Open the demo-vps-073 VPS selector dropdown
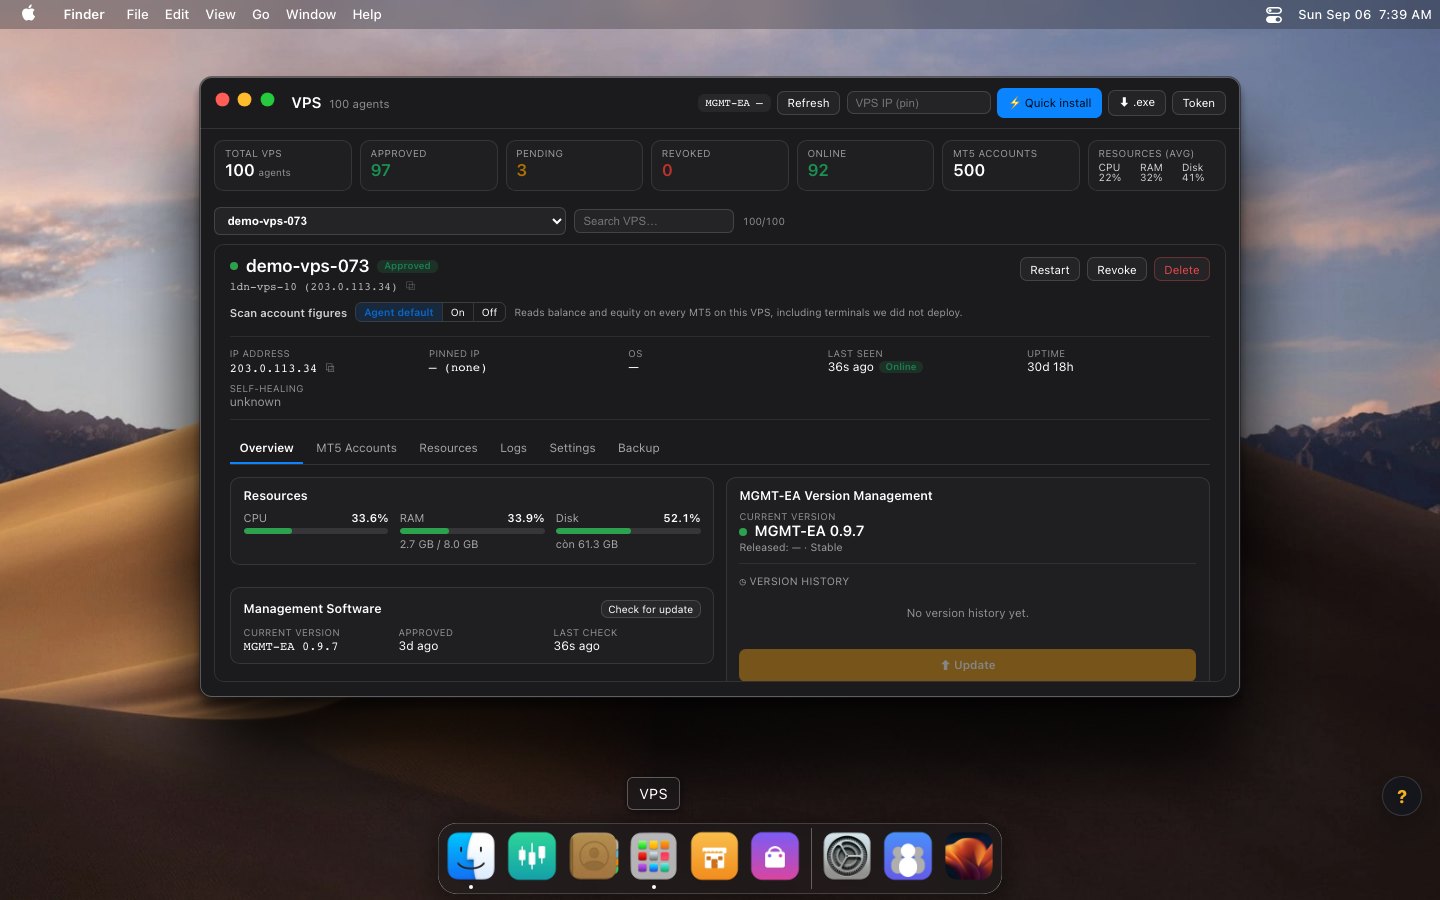Viewport: 1440px width, 900px height. click(x=390, y=221)
